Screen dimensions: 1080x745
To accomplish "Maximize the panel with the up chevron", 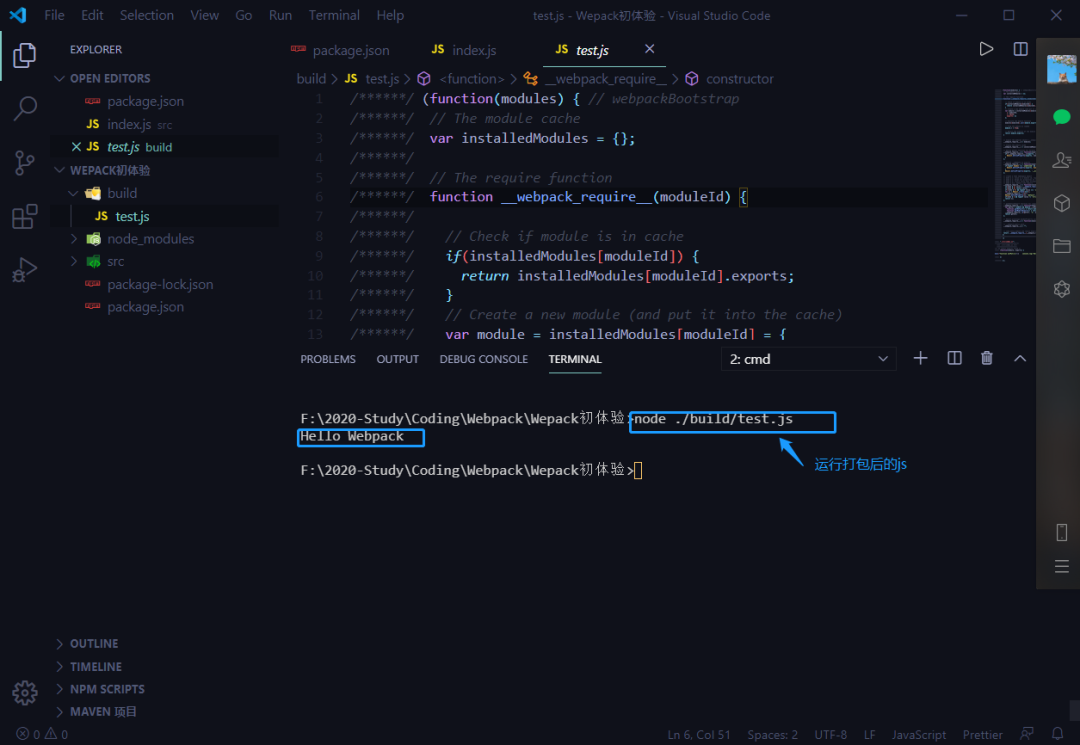I will (1020, 358).
